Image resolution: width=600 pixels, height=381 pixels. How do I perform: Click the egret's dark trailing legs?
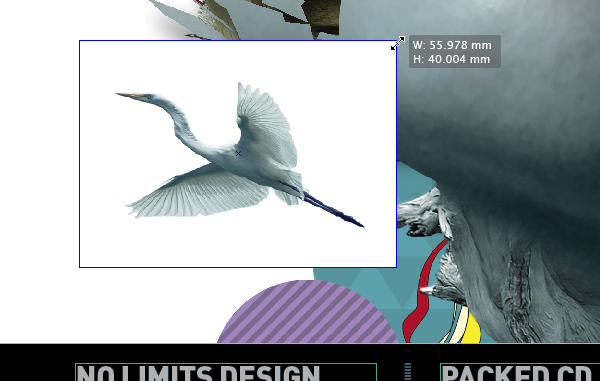click(329, 207)
